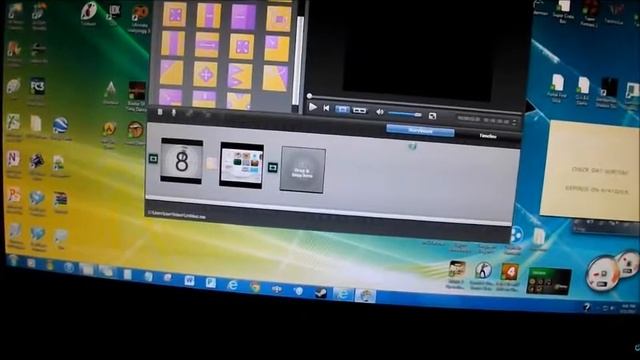Open Chrome from the taskbar
Screen dimensions: 640x360
pos(255,286)
